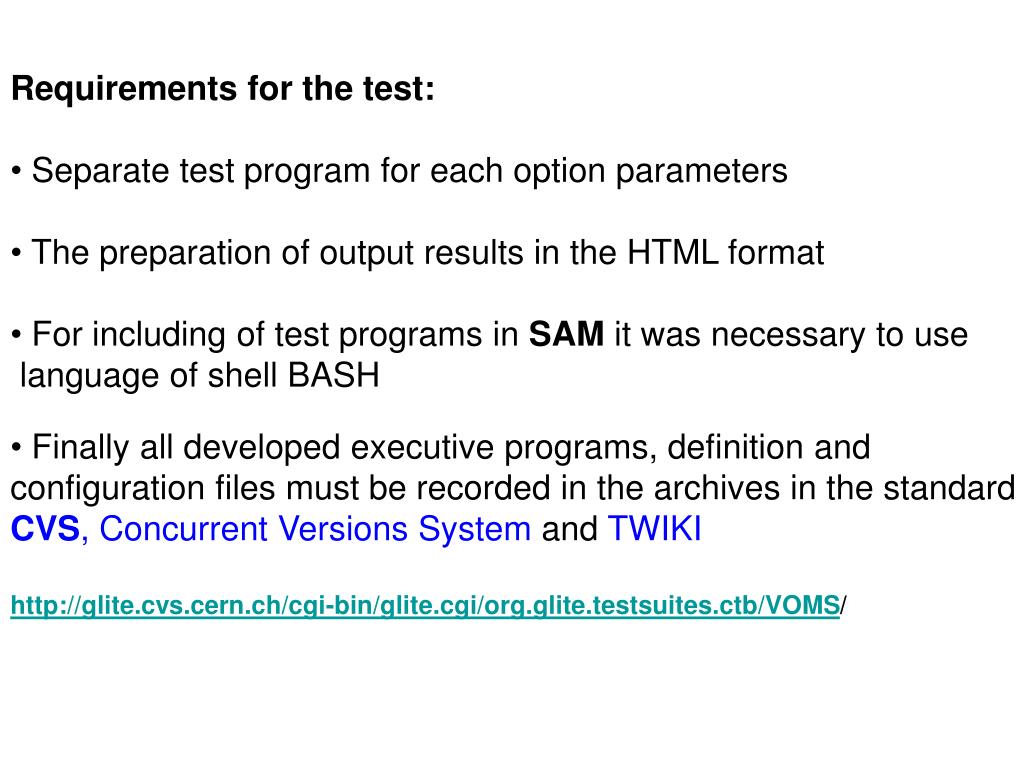Click the configuration files must be recorded line

click(x=513, y=488)
